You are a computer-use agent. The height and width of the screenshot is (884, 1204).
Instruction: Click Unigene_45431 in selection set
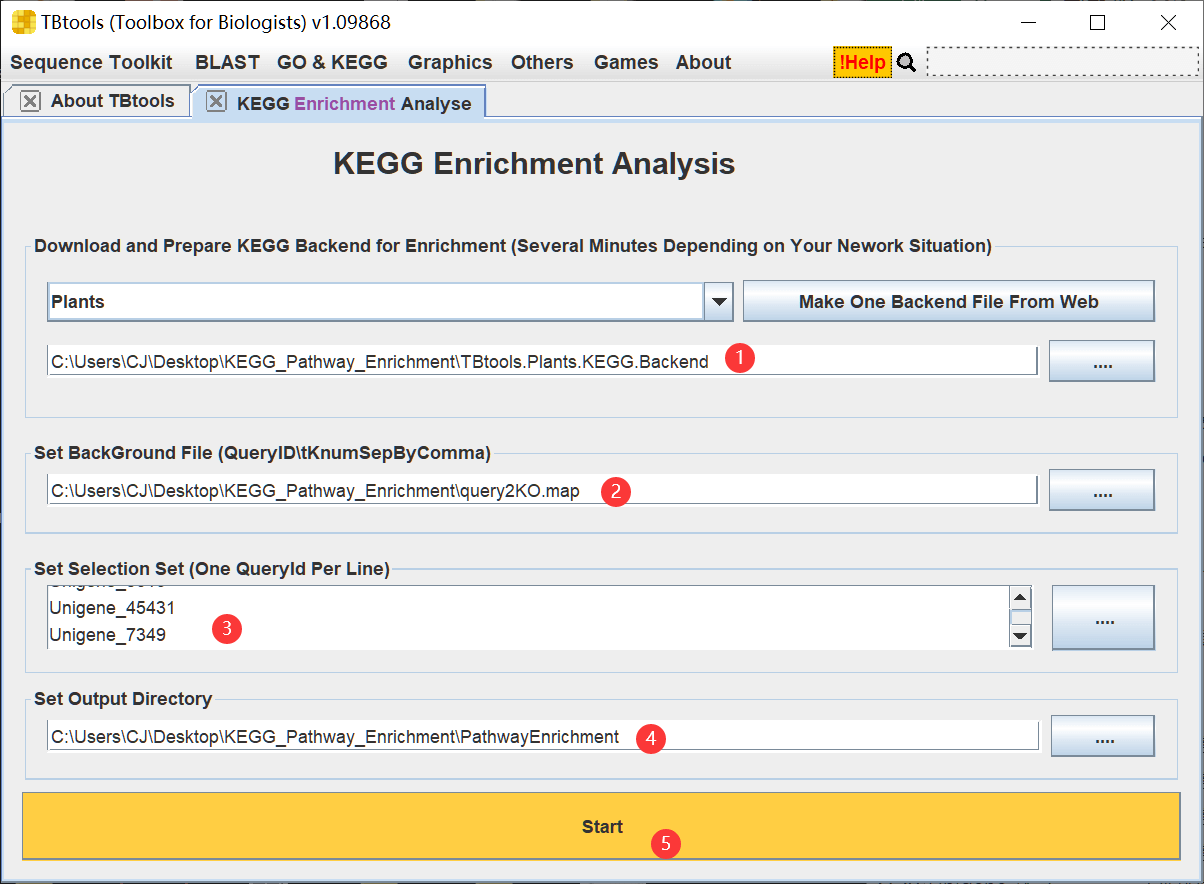tap(112, 608)
